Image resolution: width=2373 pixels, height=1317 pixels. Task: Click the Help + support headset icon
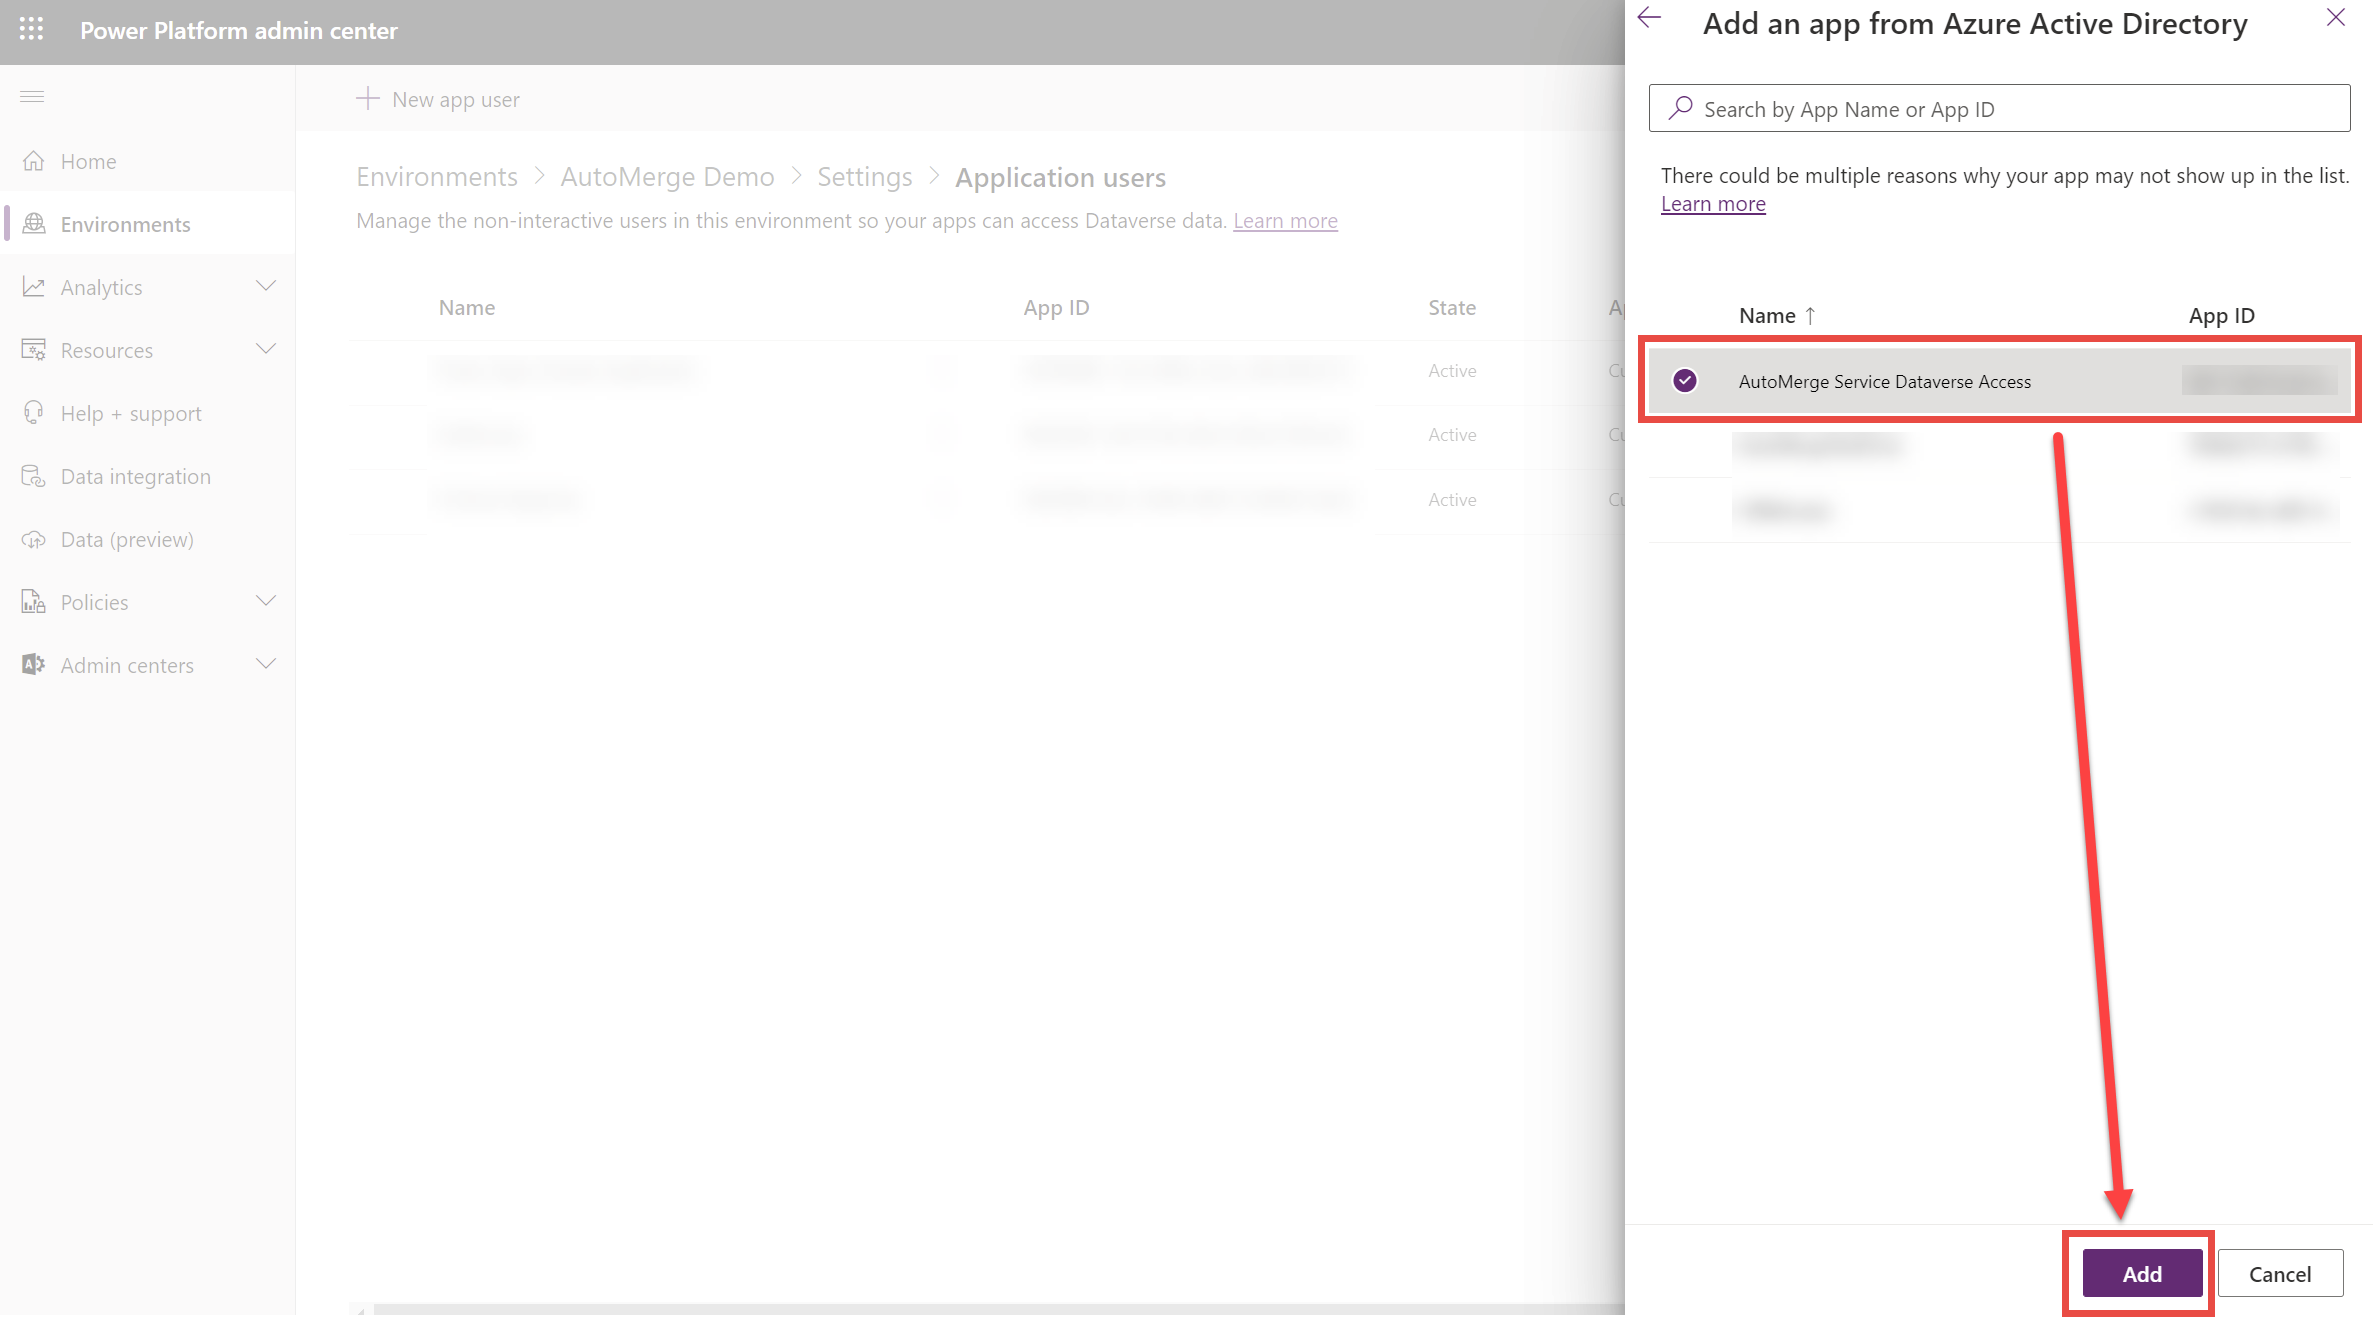[x=34, y=413]
